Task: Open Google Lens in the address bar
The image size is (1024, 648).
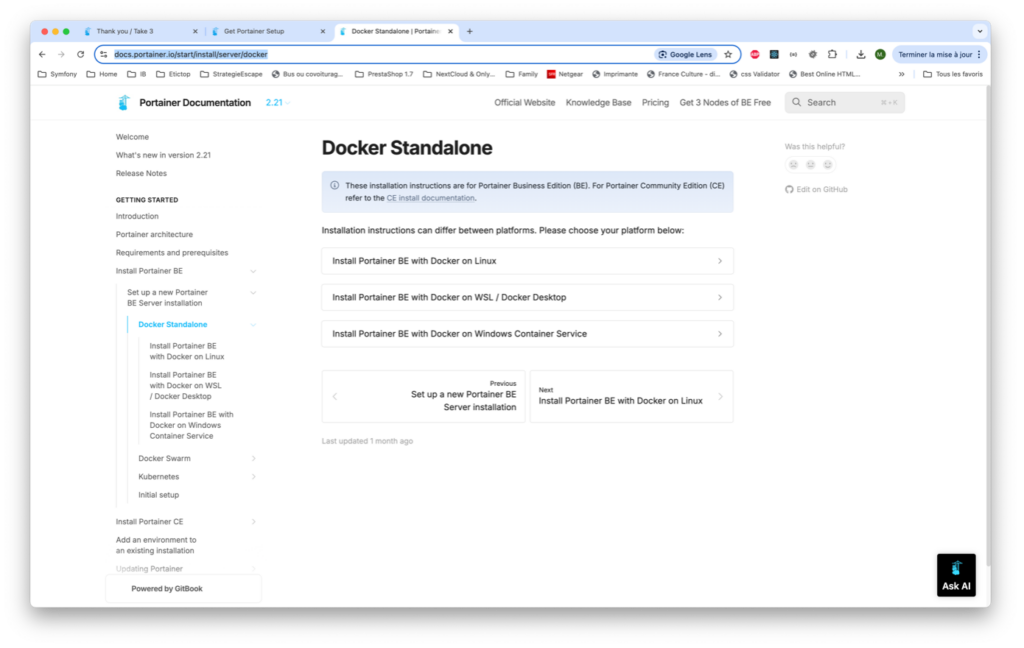Action: click(686, 54)
